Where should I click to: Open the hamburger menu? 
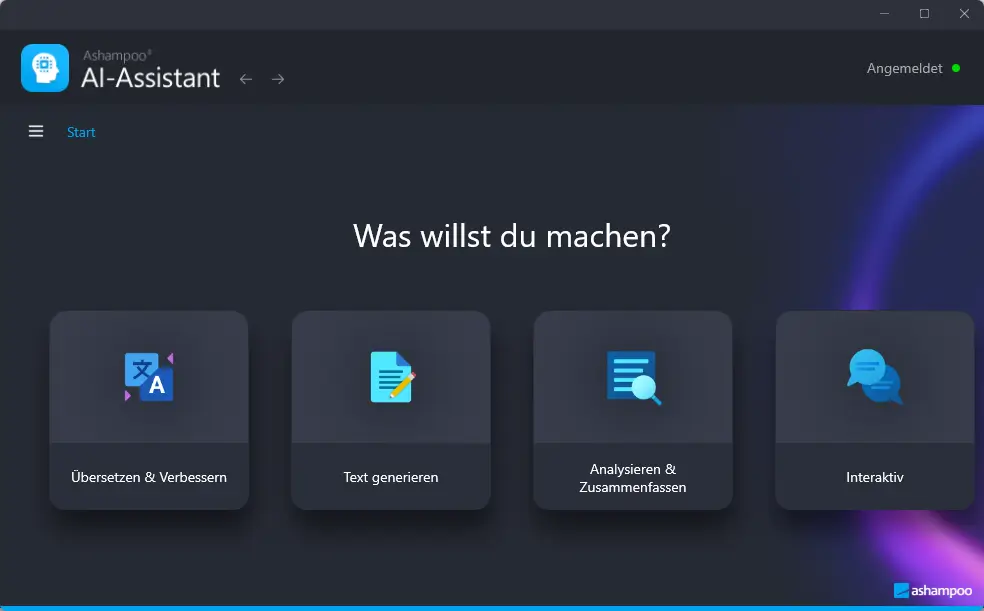point(36,131)
